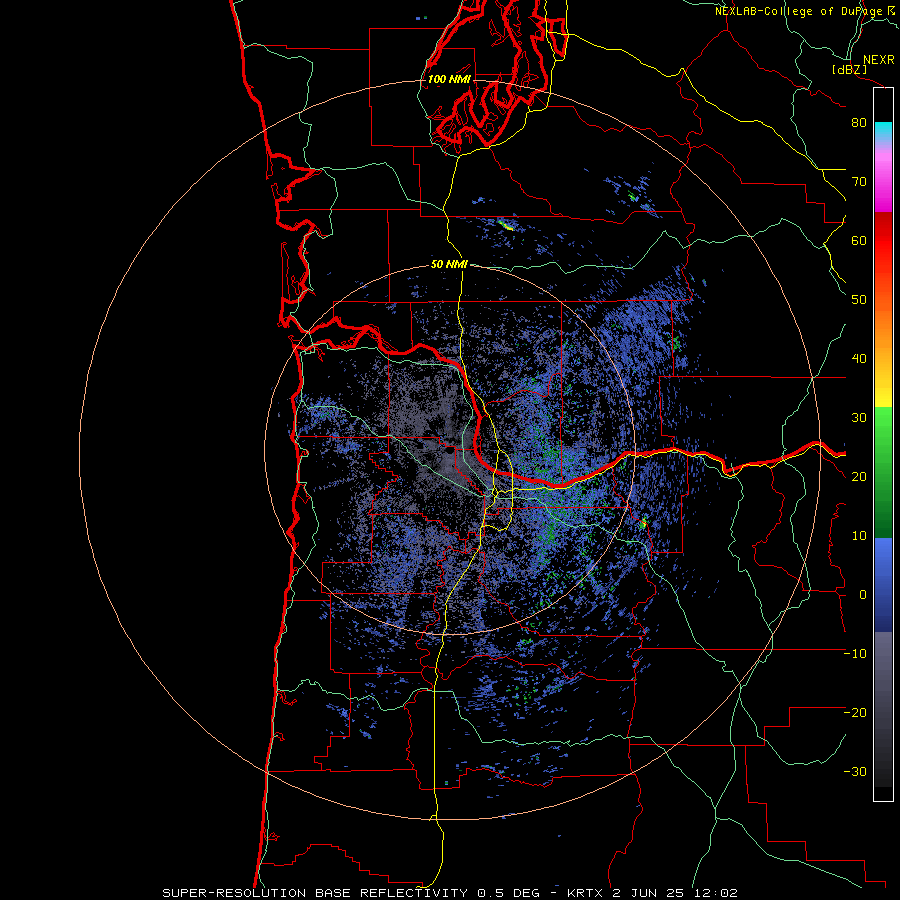The image size is (900, 900).
Task: Click the -20 value on the dBZ scale
Action: click(855, 713)
